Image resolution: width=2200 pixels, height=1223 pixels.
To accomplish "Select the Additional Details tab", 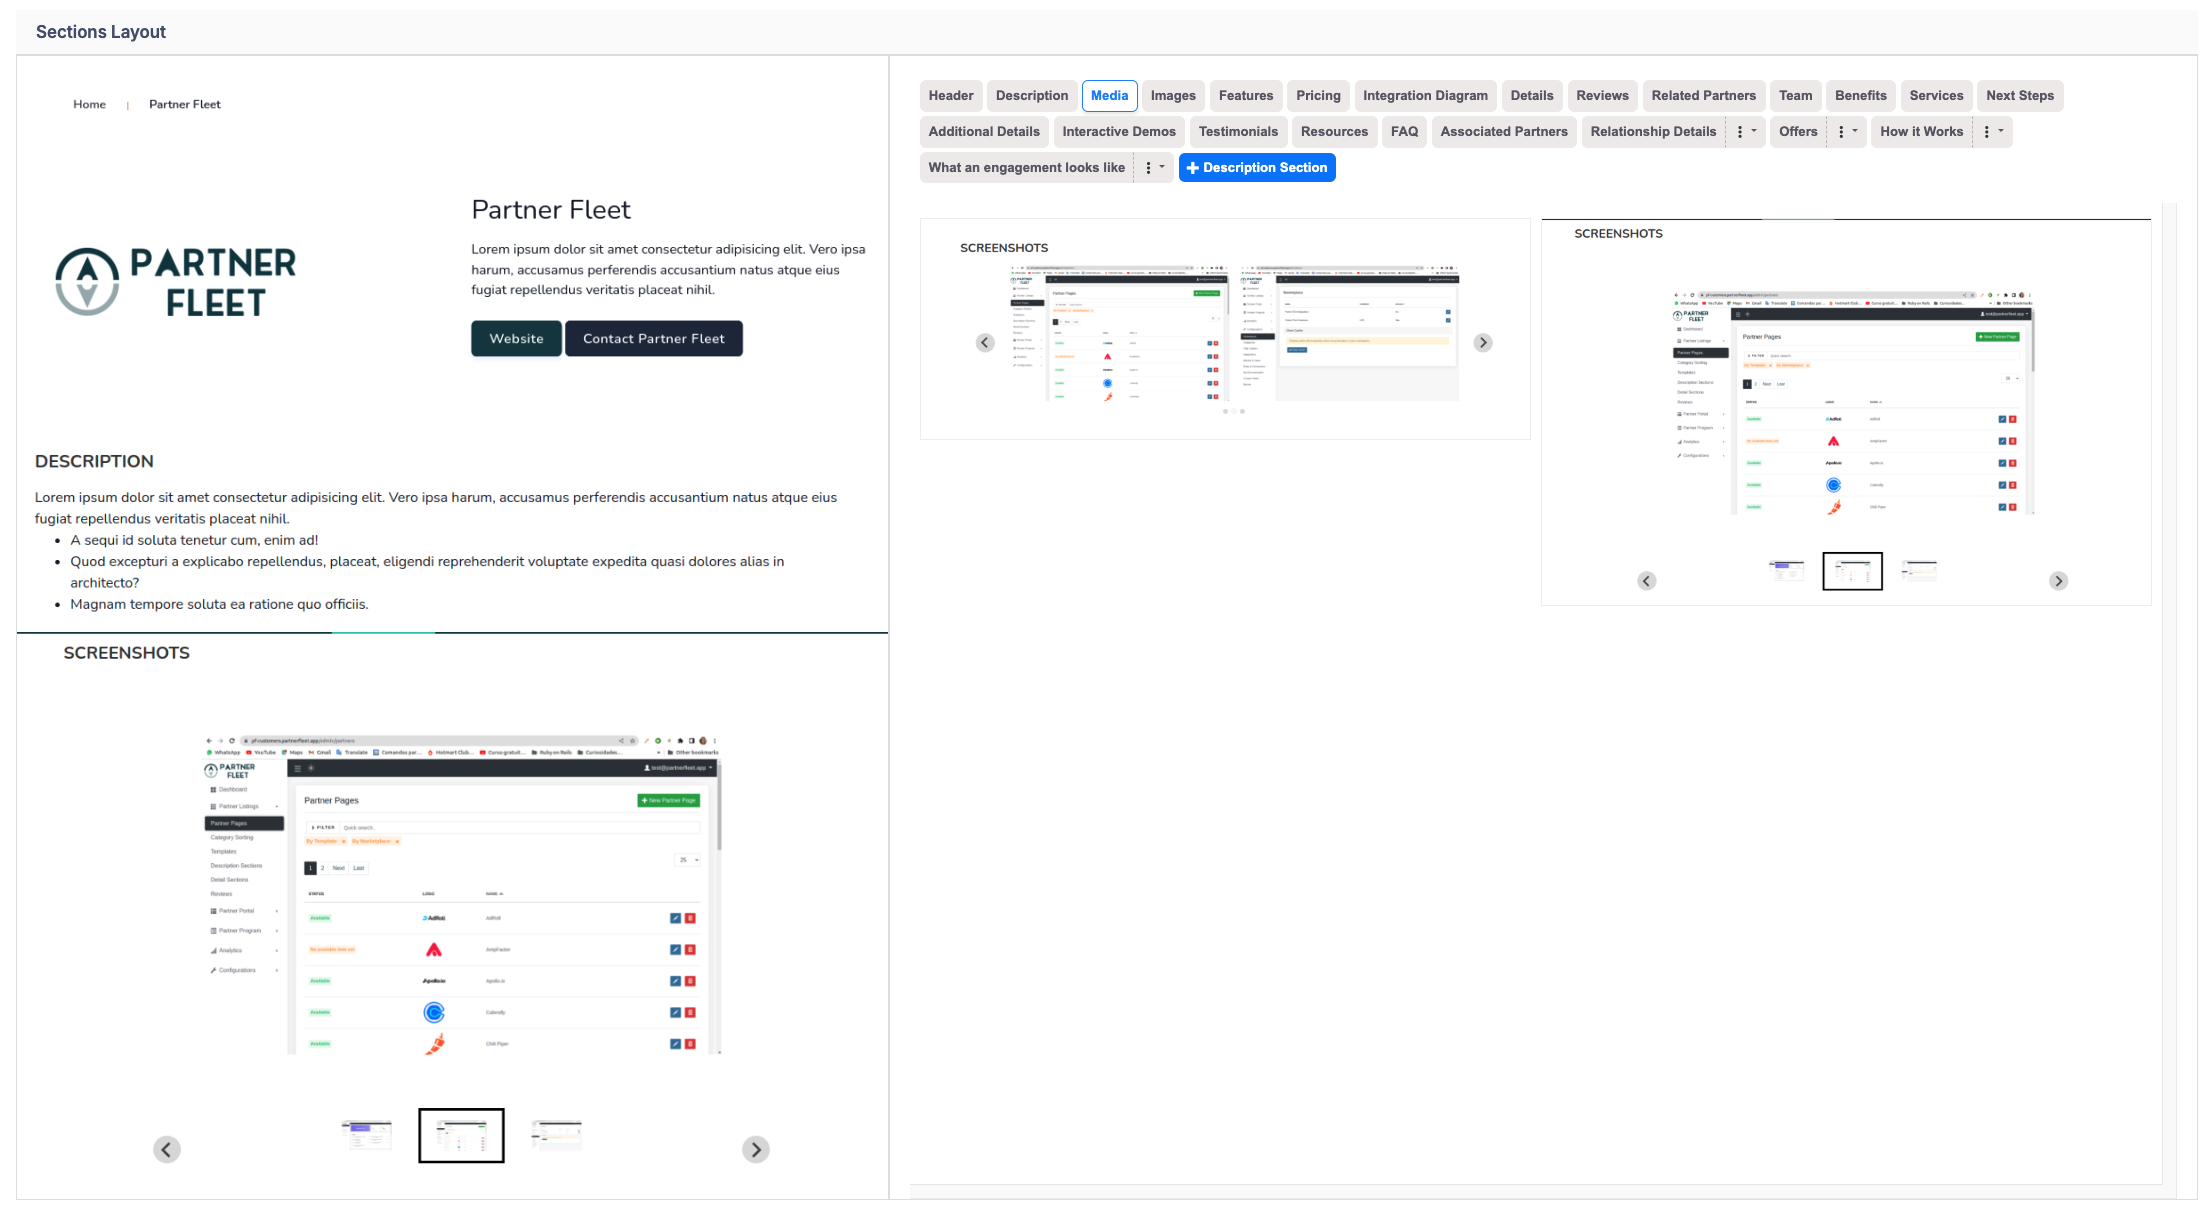I will (984, 132).
